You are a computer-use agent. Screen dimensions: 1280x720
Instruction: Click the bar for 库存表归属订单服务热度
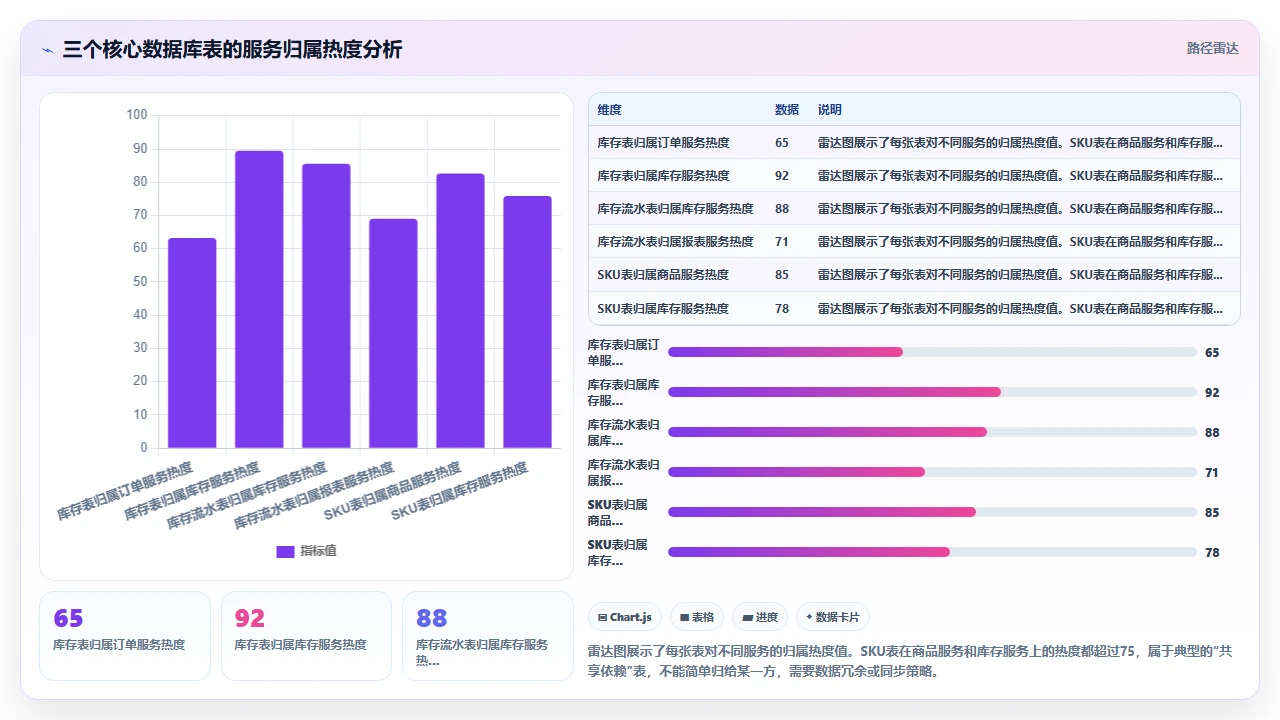click(192, 343)
